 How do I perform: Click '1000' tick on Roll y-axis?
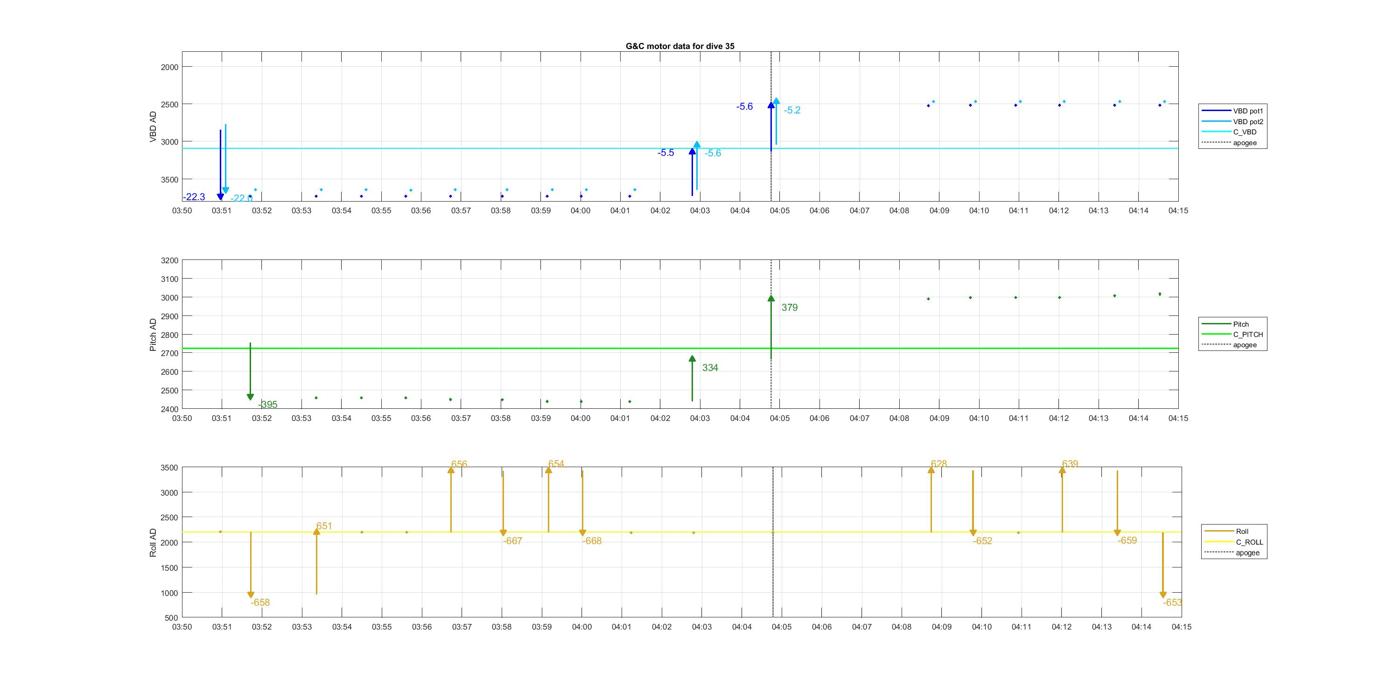pyautogui.click(x=169, y=593)
